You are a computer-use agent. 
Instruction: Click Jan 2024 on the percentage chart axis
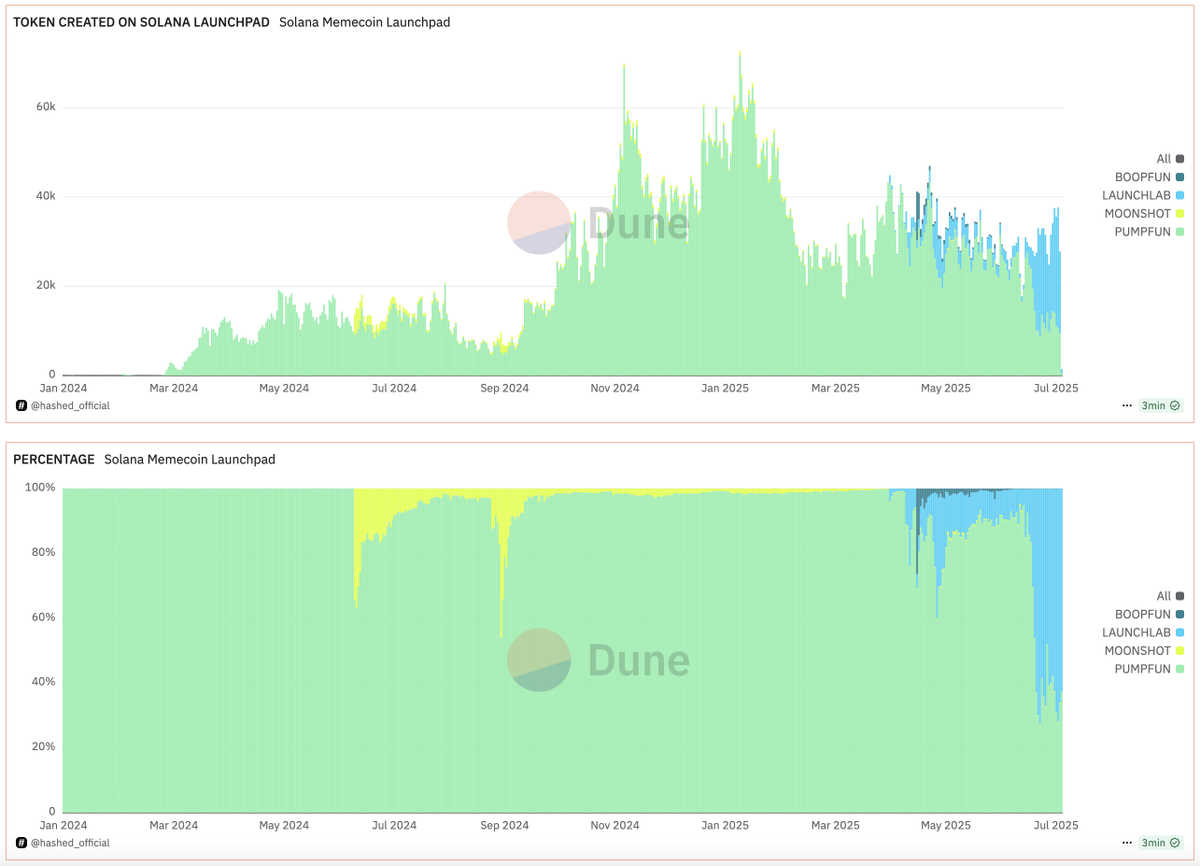tap(63, 825)
